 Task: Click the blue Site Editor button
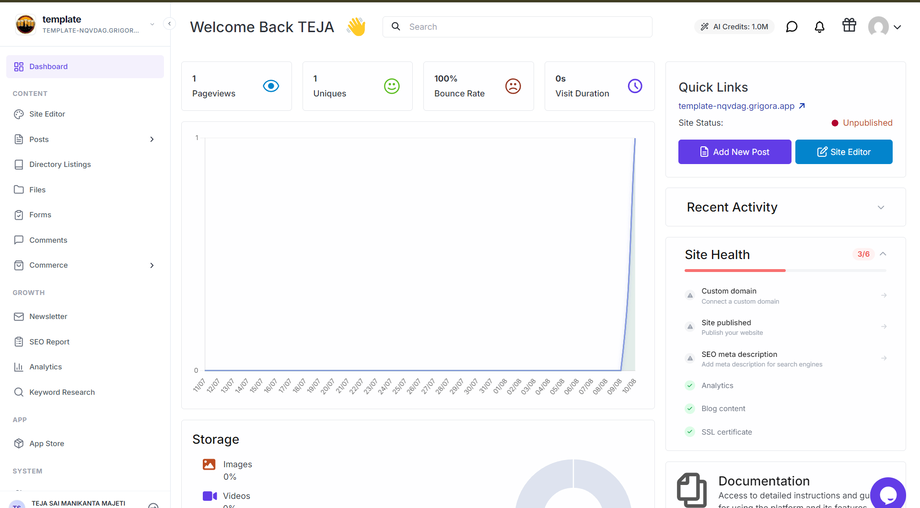[844, 152]
